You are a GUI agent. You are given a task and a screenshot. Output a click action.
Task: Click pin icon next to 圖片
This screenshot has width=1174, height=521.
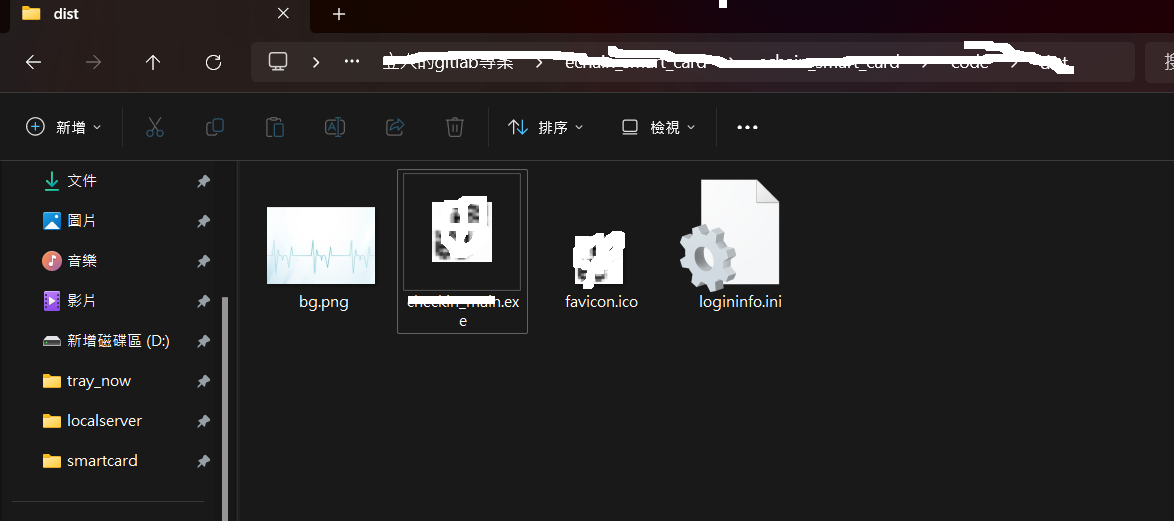click(x=203, y=222)
